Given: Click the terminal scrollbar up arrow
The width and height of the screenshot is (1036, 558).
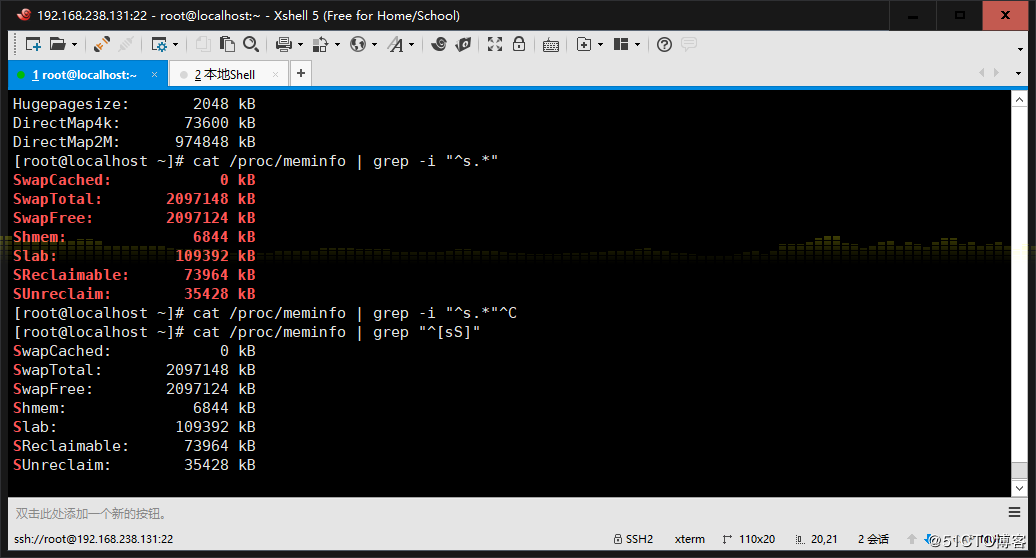Looking at the screenshot, I should click(1018, 99).
